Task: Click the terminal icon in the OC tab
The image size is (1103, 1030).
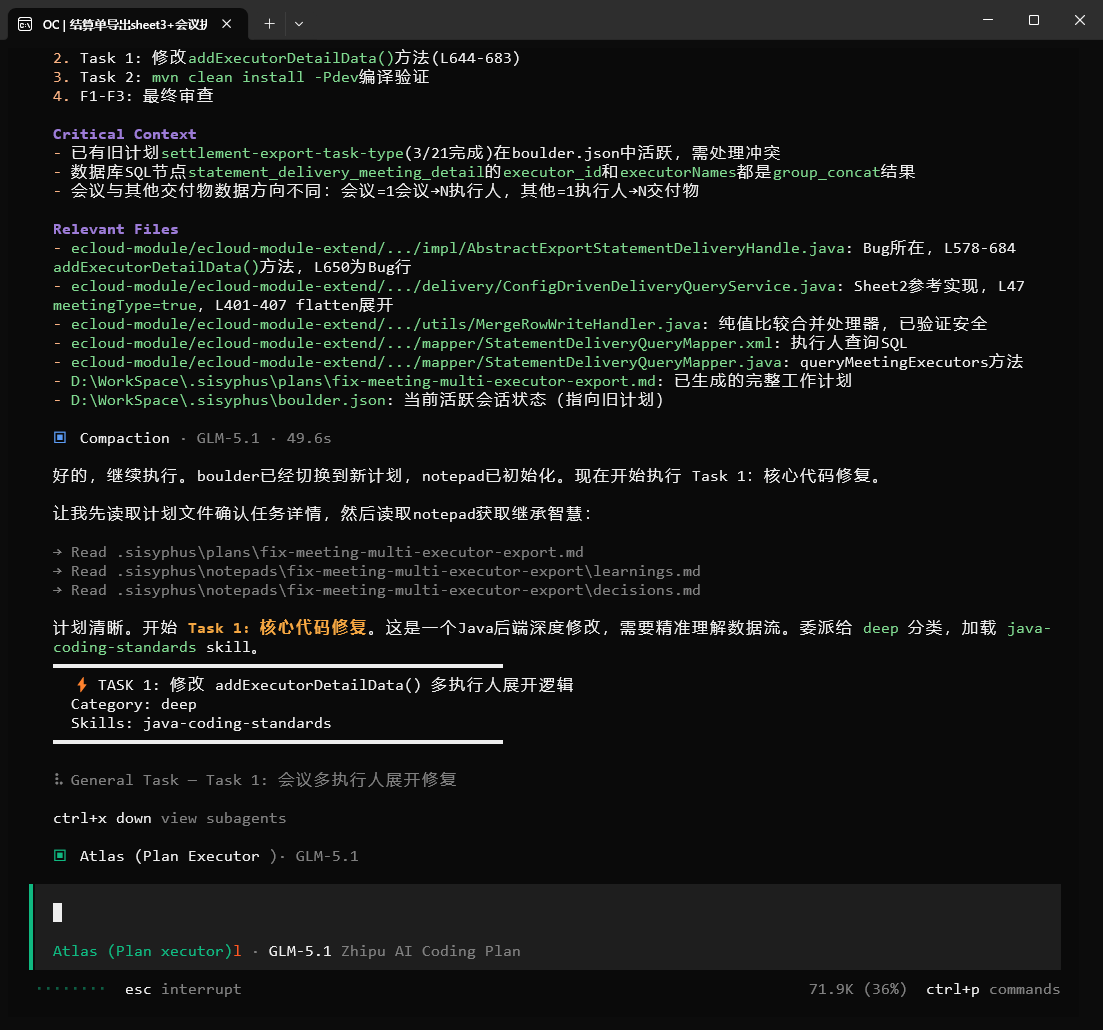Action: (x=26, y=22)
